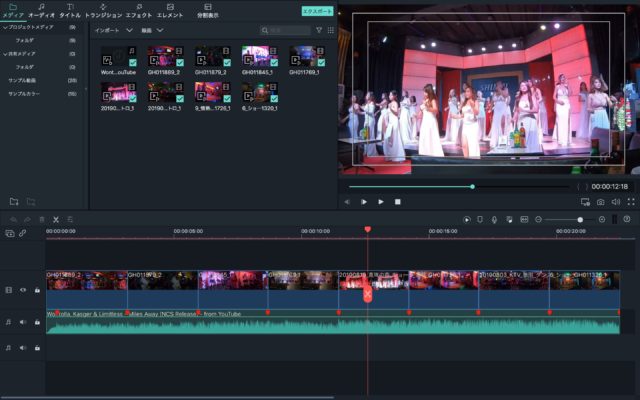Collapse the プロジェクトメディア tree folder
The width and height of the screenshot is (640, 400).
coord(4,27)
